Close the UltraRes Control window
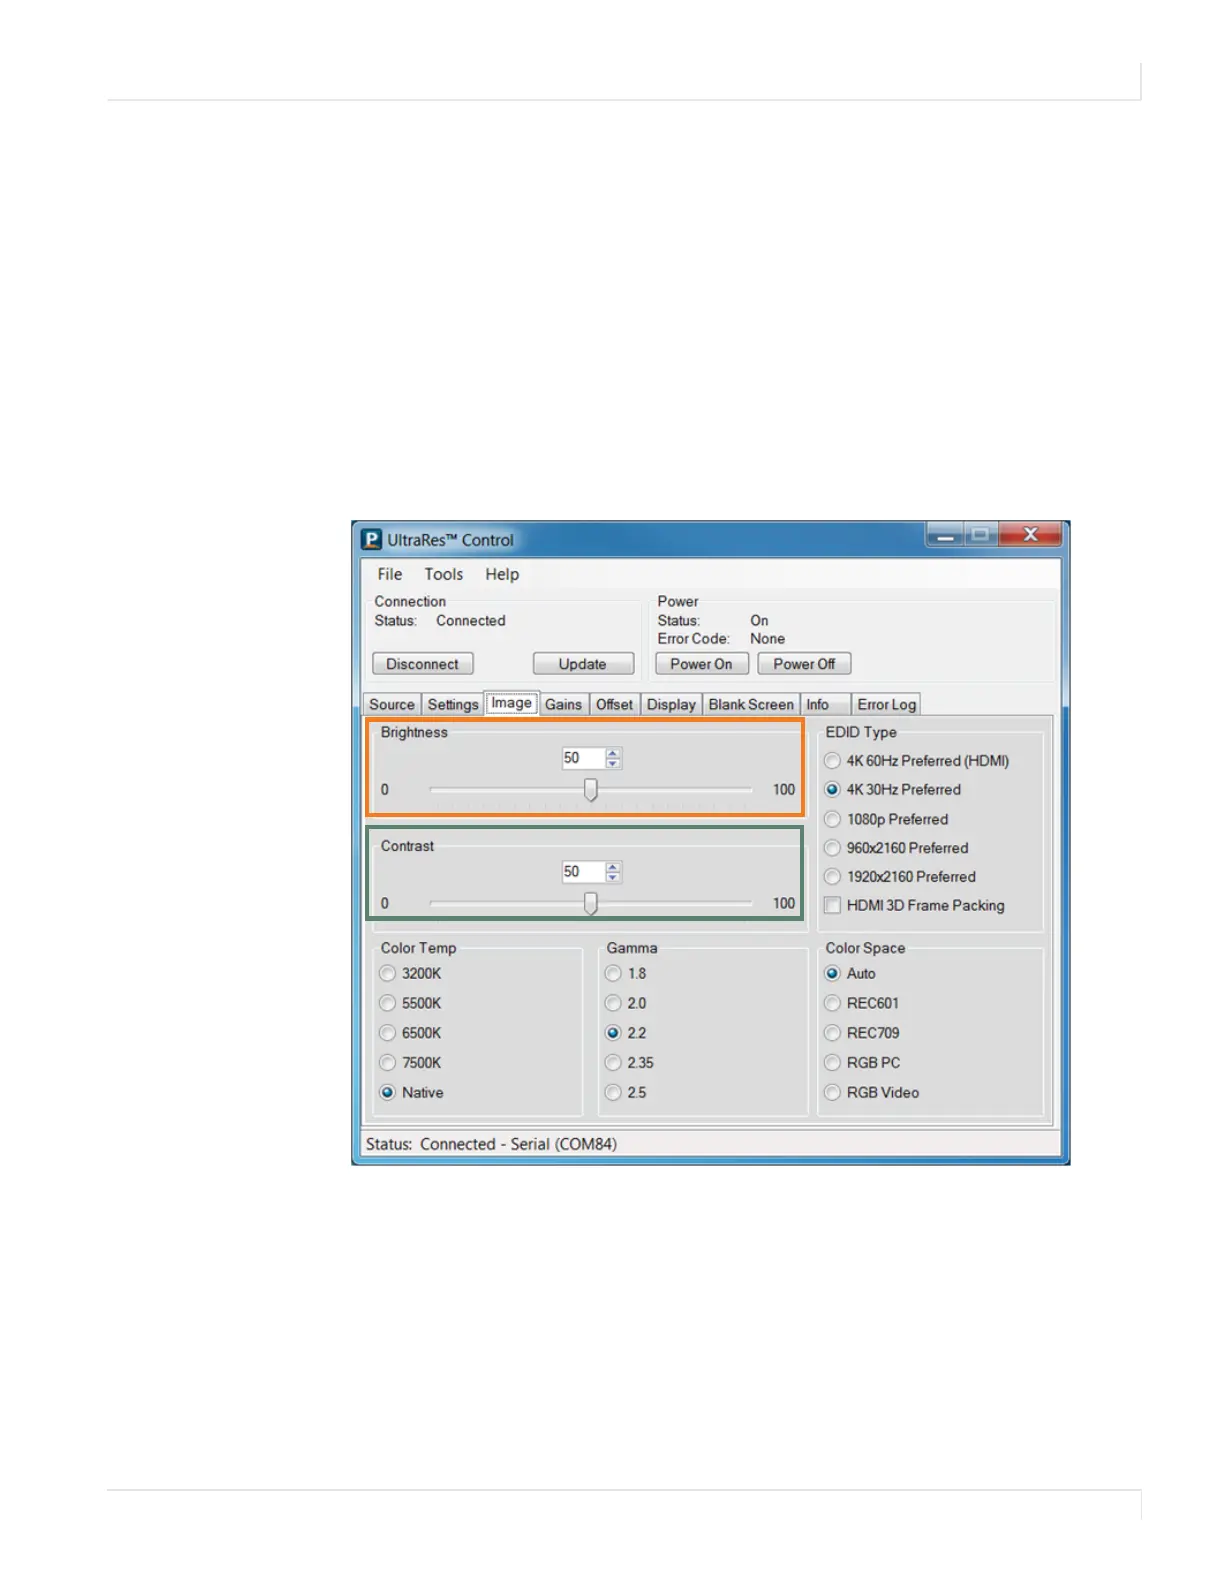The height and width of the screenshot is (1584, 1224). [x=1031, y=535]
